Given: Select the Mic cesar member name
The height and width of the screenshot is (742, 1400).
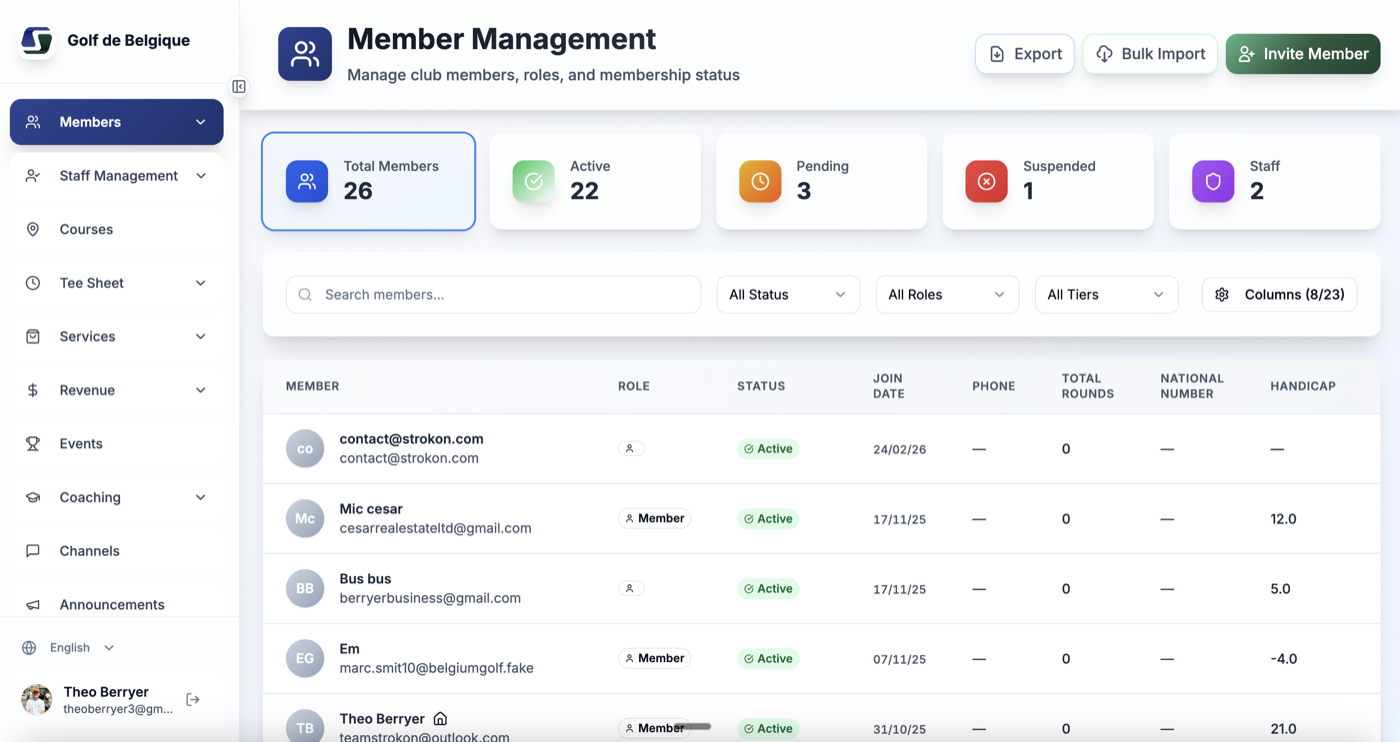Looking at the screenshot, I should coord(371,509).
